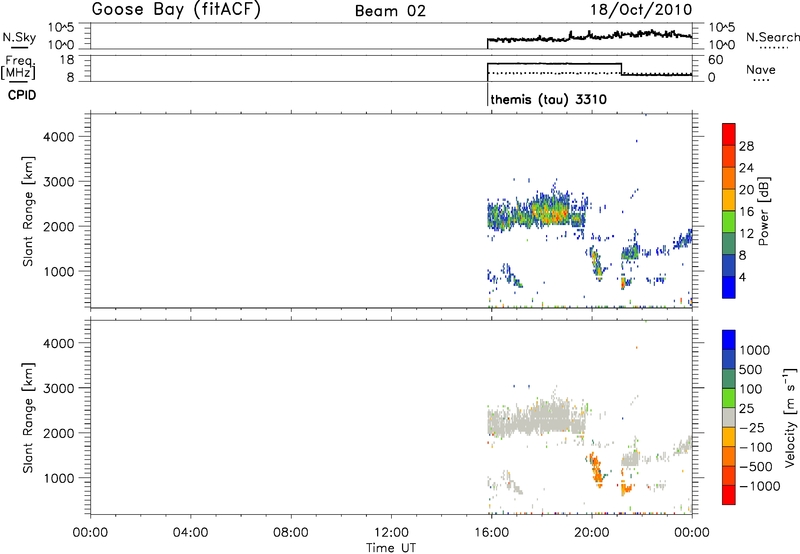Click the '16:00' time axis label
This screenshot has height=554, width=800.
[x=491, y=533]
